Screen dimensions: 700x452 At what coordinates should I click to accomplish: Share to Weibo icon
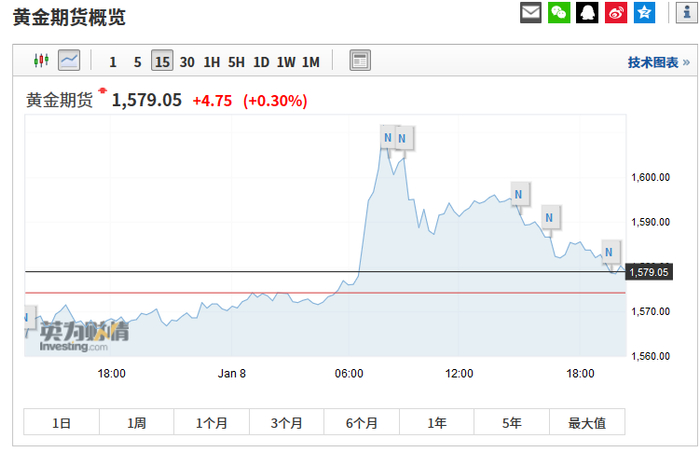point(617,13)
